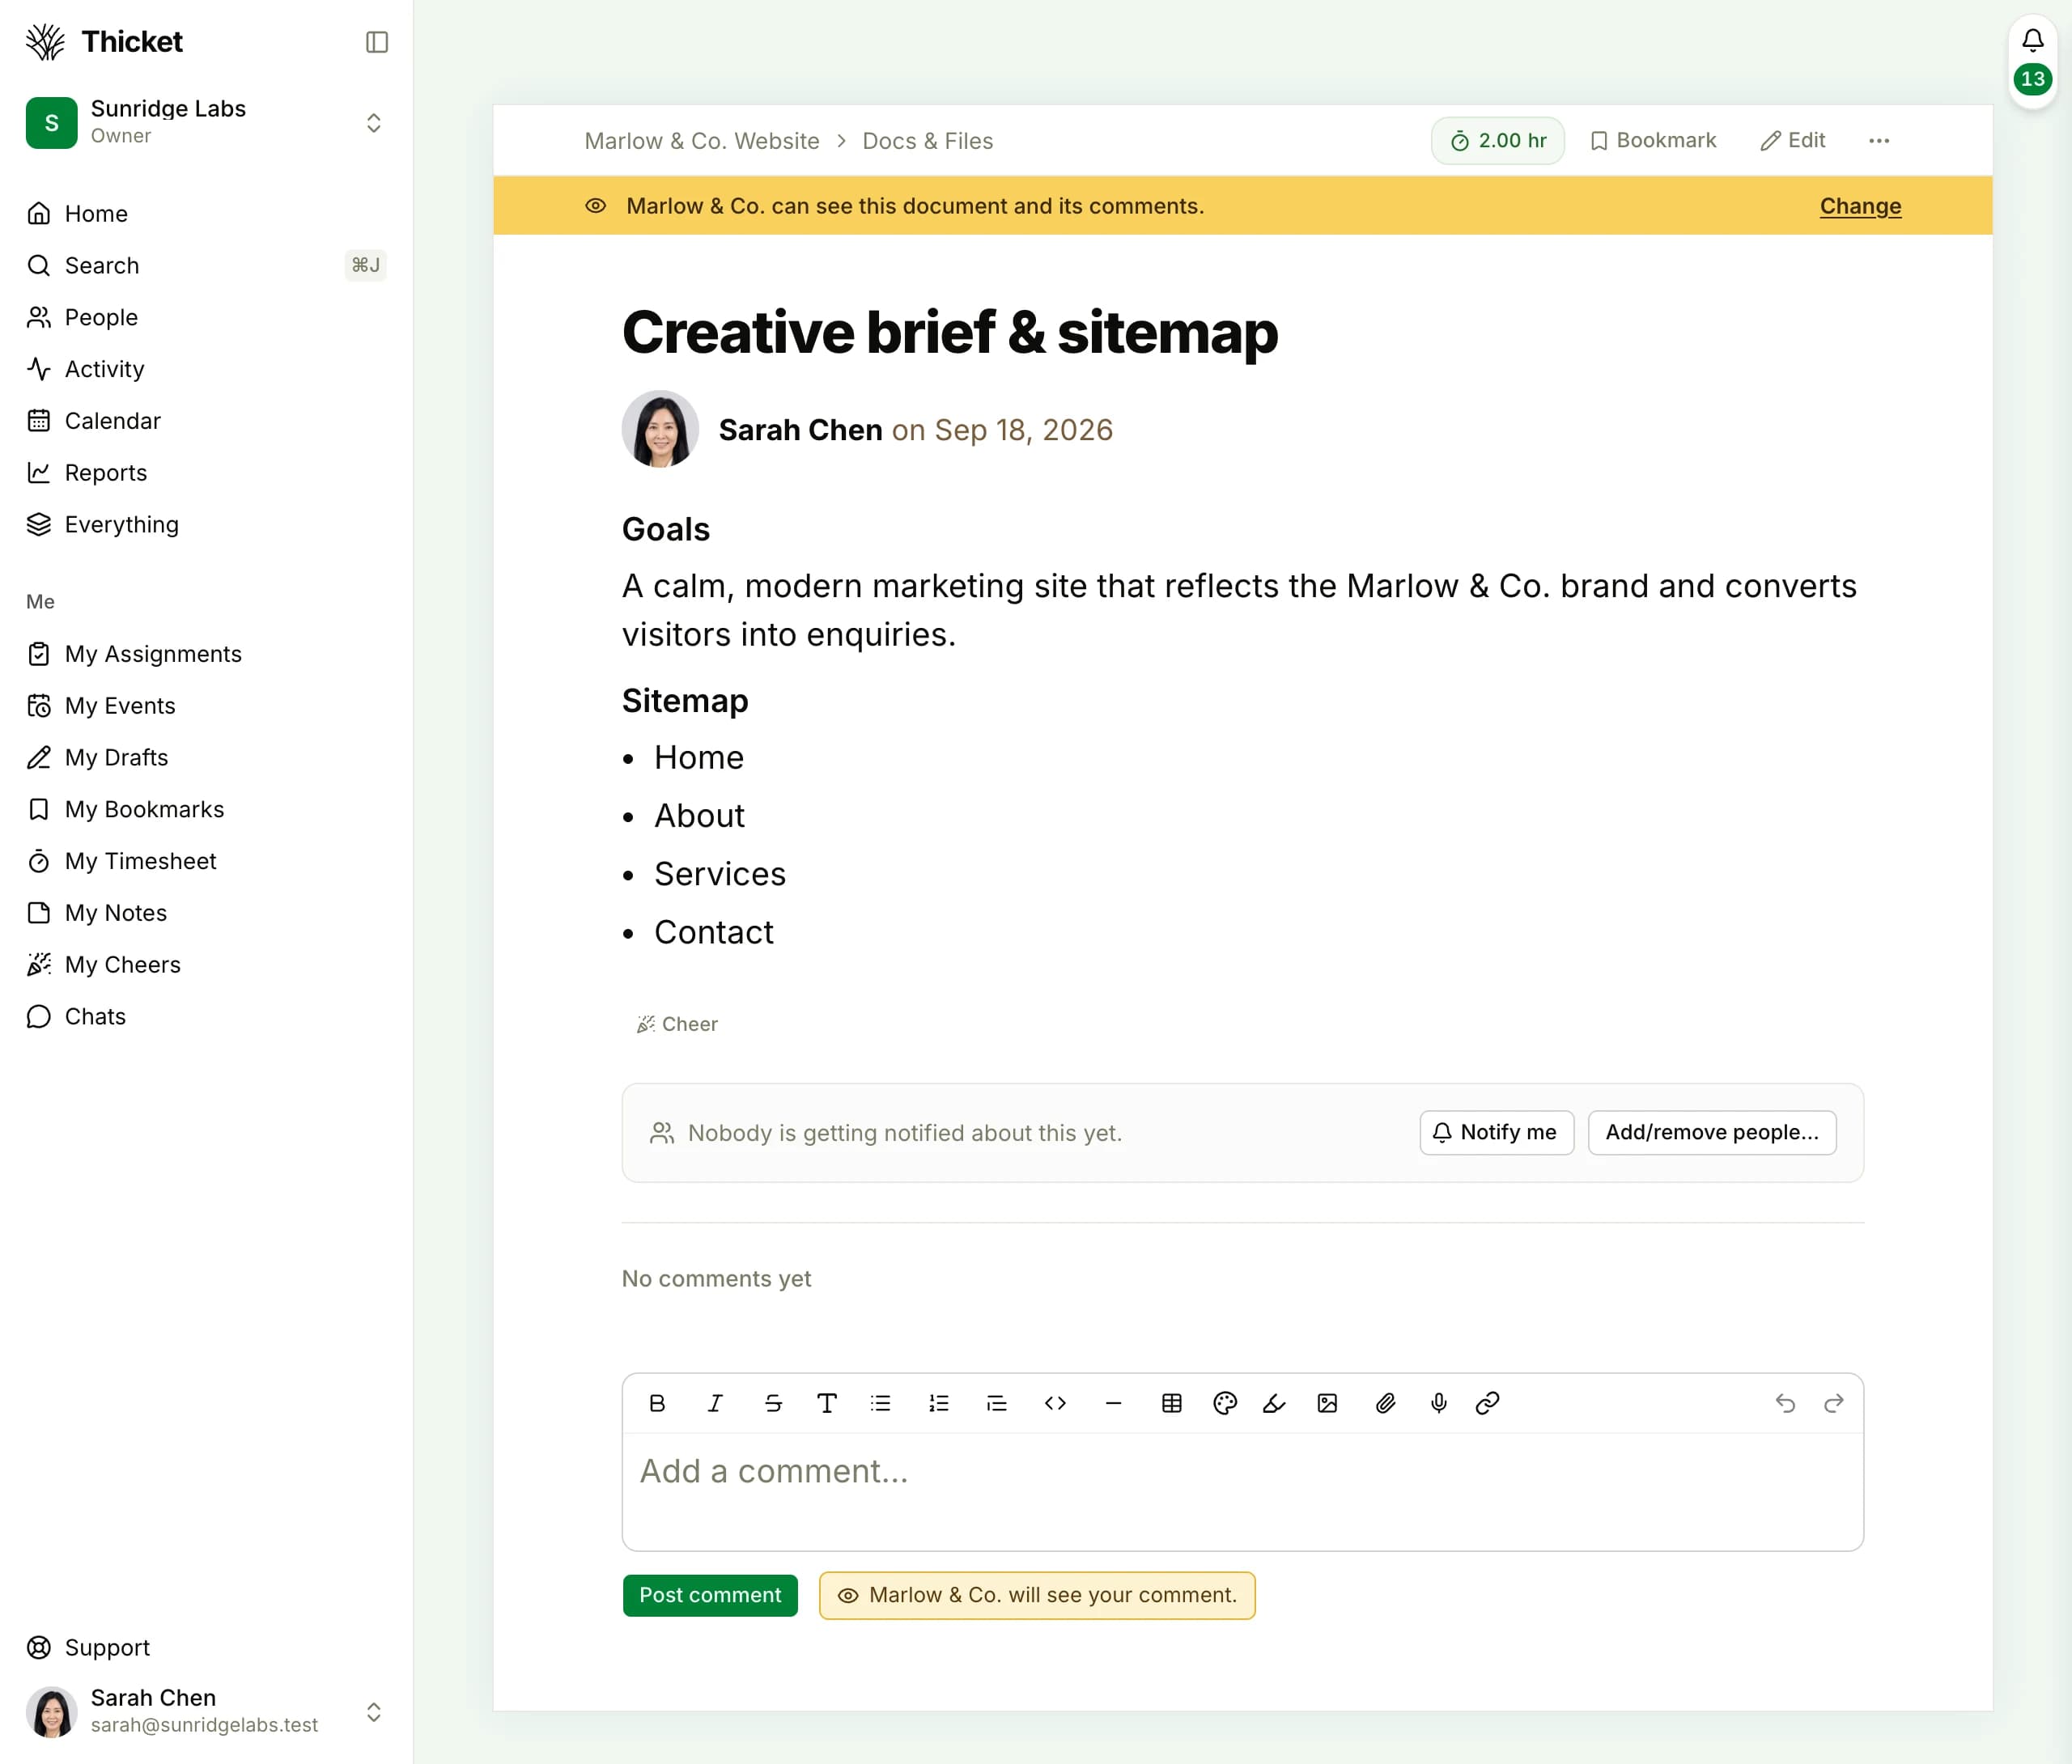
Task: Toggle bold formatting in comment editor
Action: 657,1403
